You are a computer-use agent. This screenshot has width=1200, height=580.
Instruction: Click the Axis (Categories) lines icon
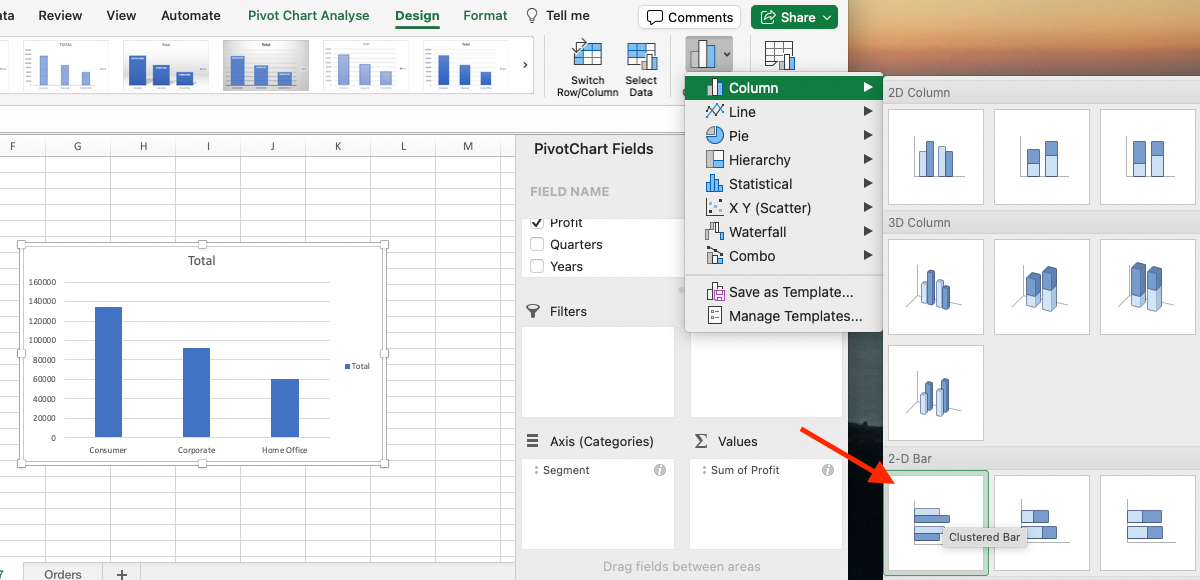pyautogui.click(x=533, y=441)
